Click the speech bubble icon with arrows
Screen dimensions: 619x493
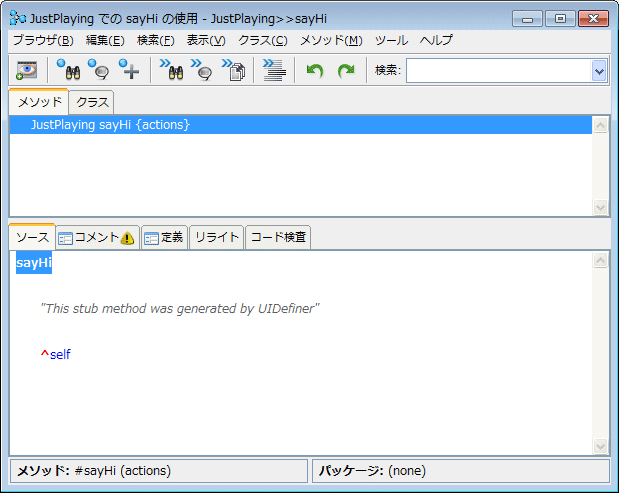pyautogui.click(x=202, y=70)
